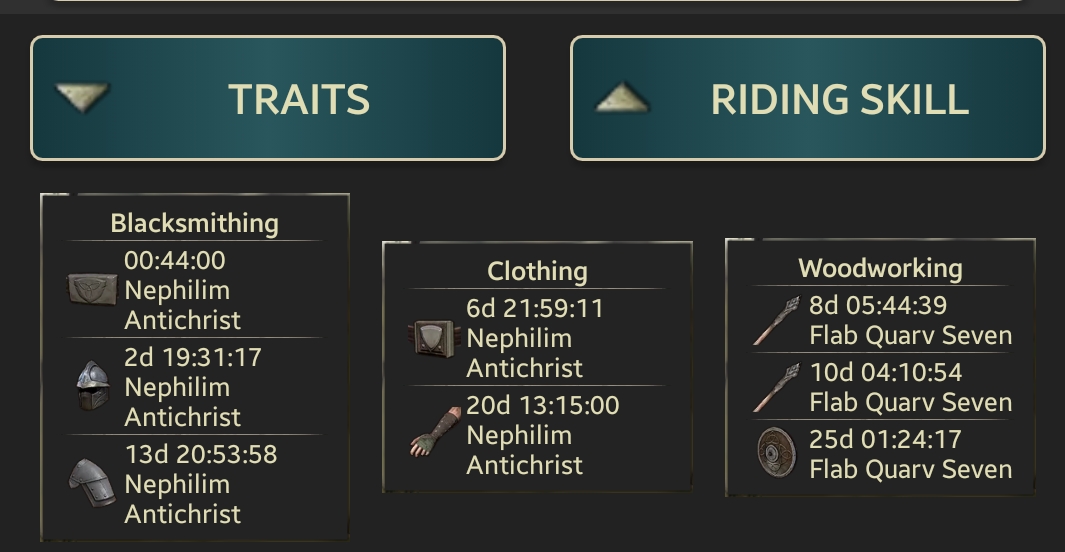This screenshot has height=552, width=1065.
Task: Click the belt pouch icon under Blacksmithing
Action: pos(92,289)
